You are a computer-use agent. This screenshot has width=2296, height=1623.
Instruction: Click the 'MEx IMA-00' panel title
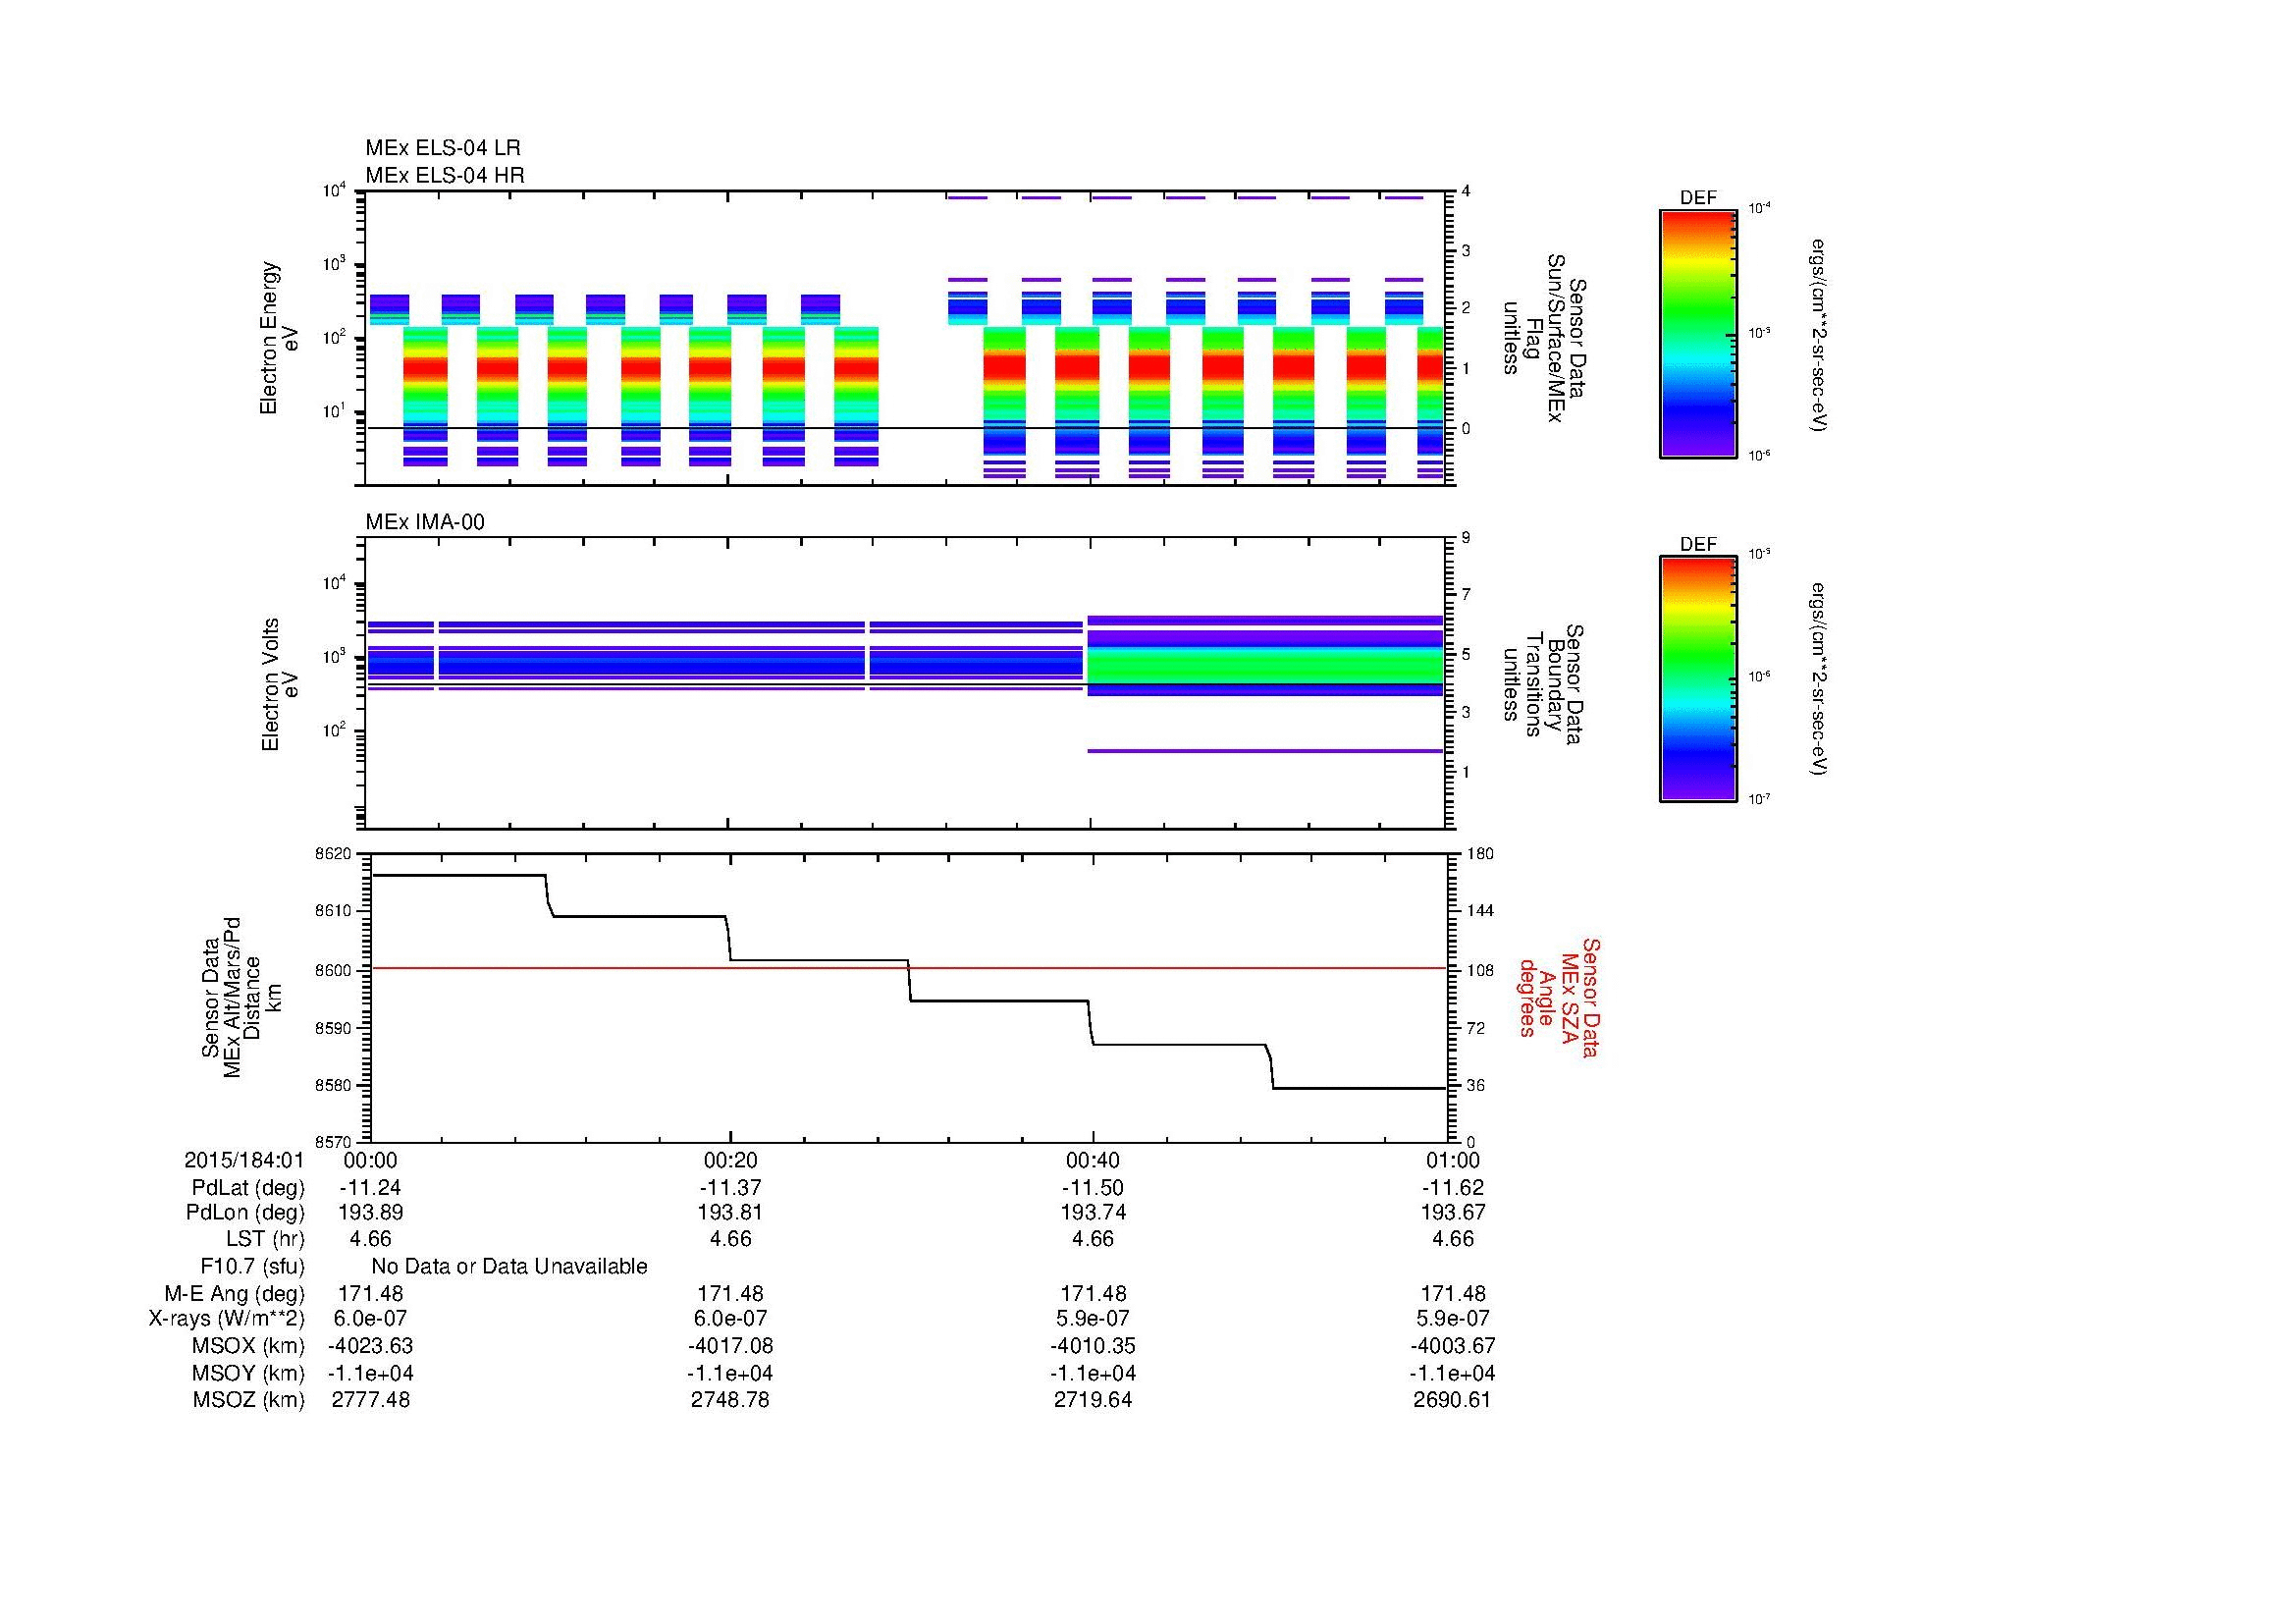pos(424,522)
